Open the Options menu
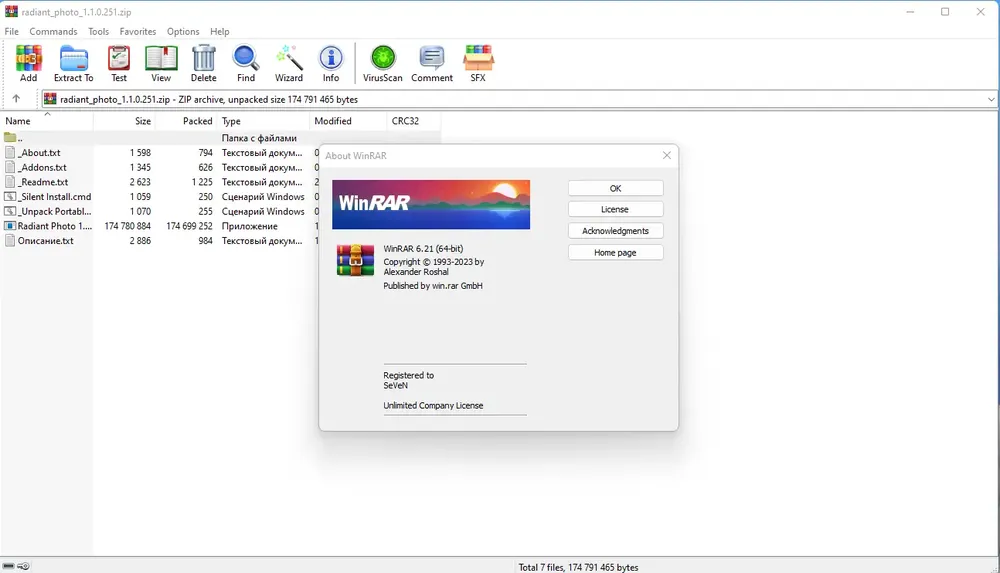 pos(183,31)
